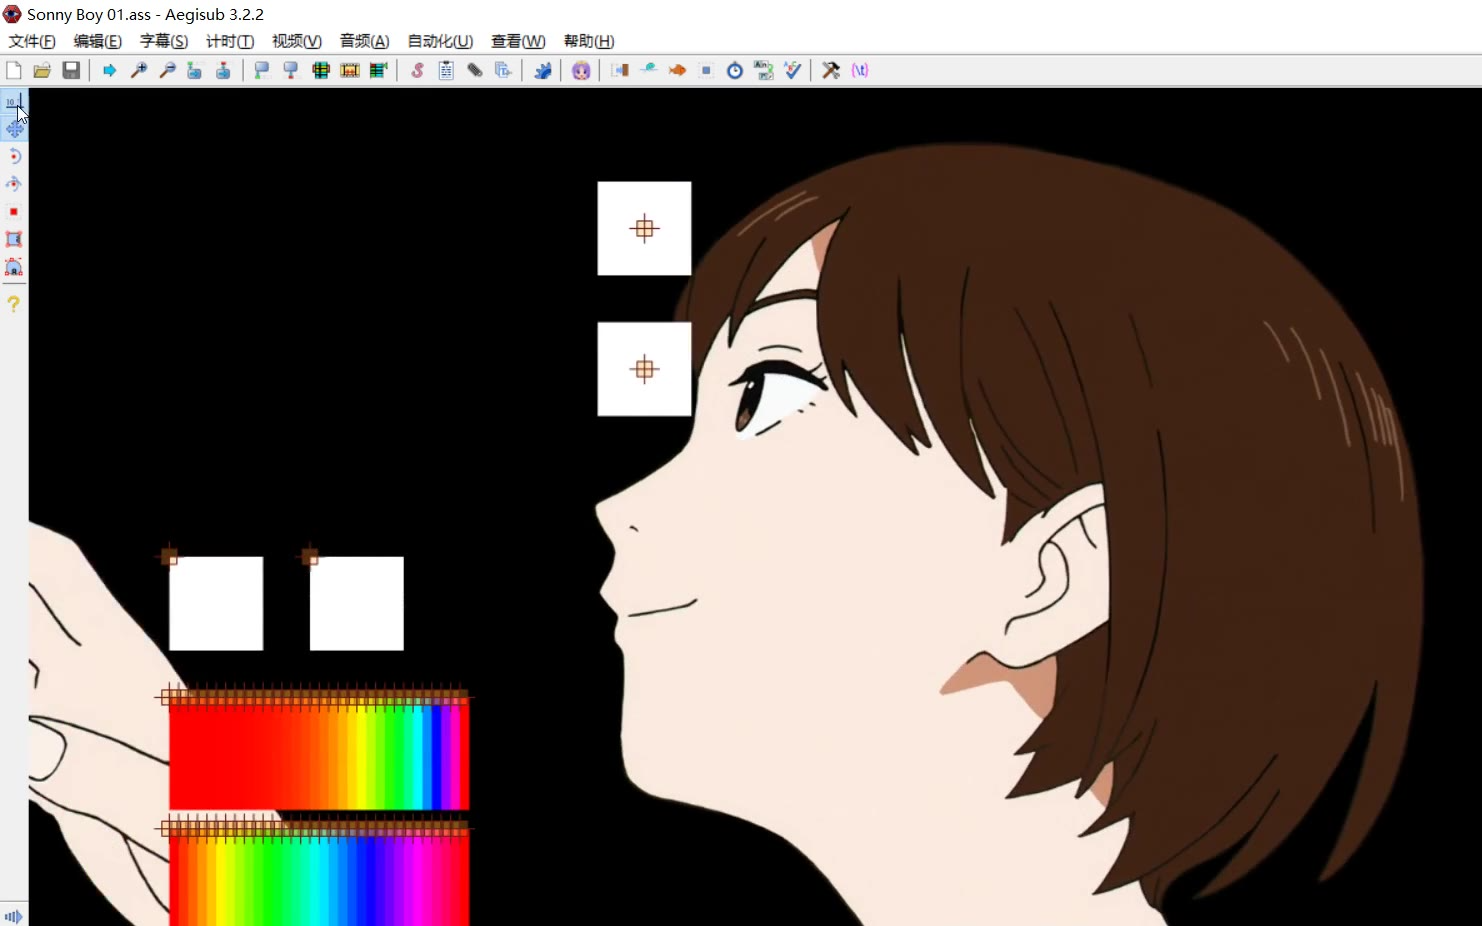Viewport: 1482px width, 926px height.
Task: Open visual typesetting help question mark
Action: (x=14, y=303)
